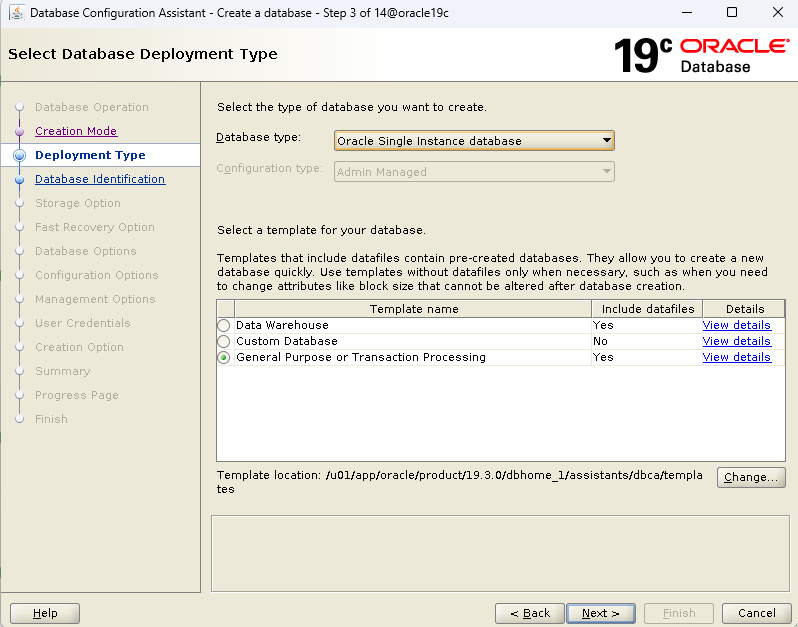Click General Purpose or Transaction Processing text
This screenshot has width=798, height=627.
pos(361,357)
